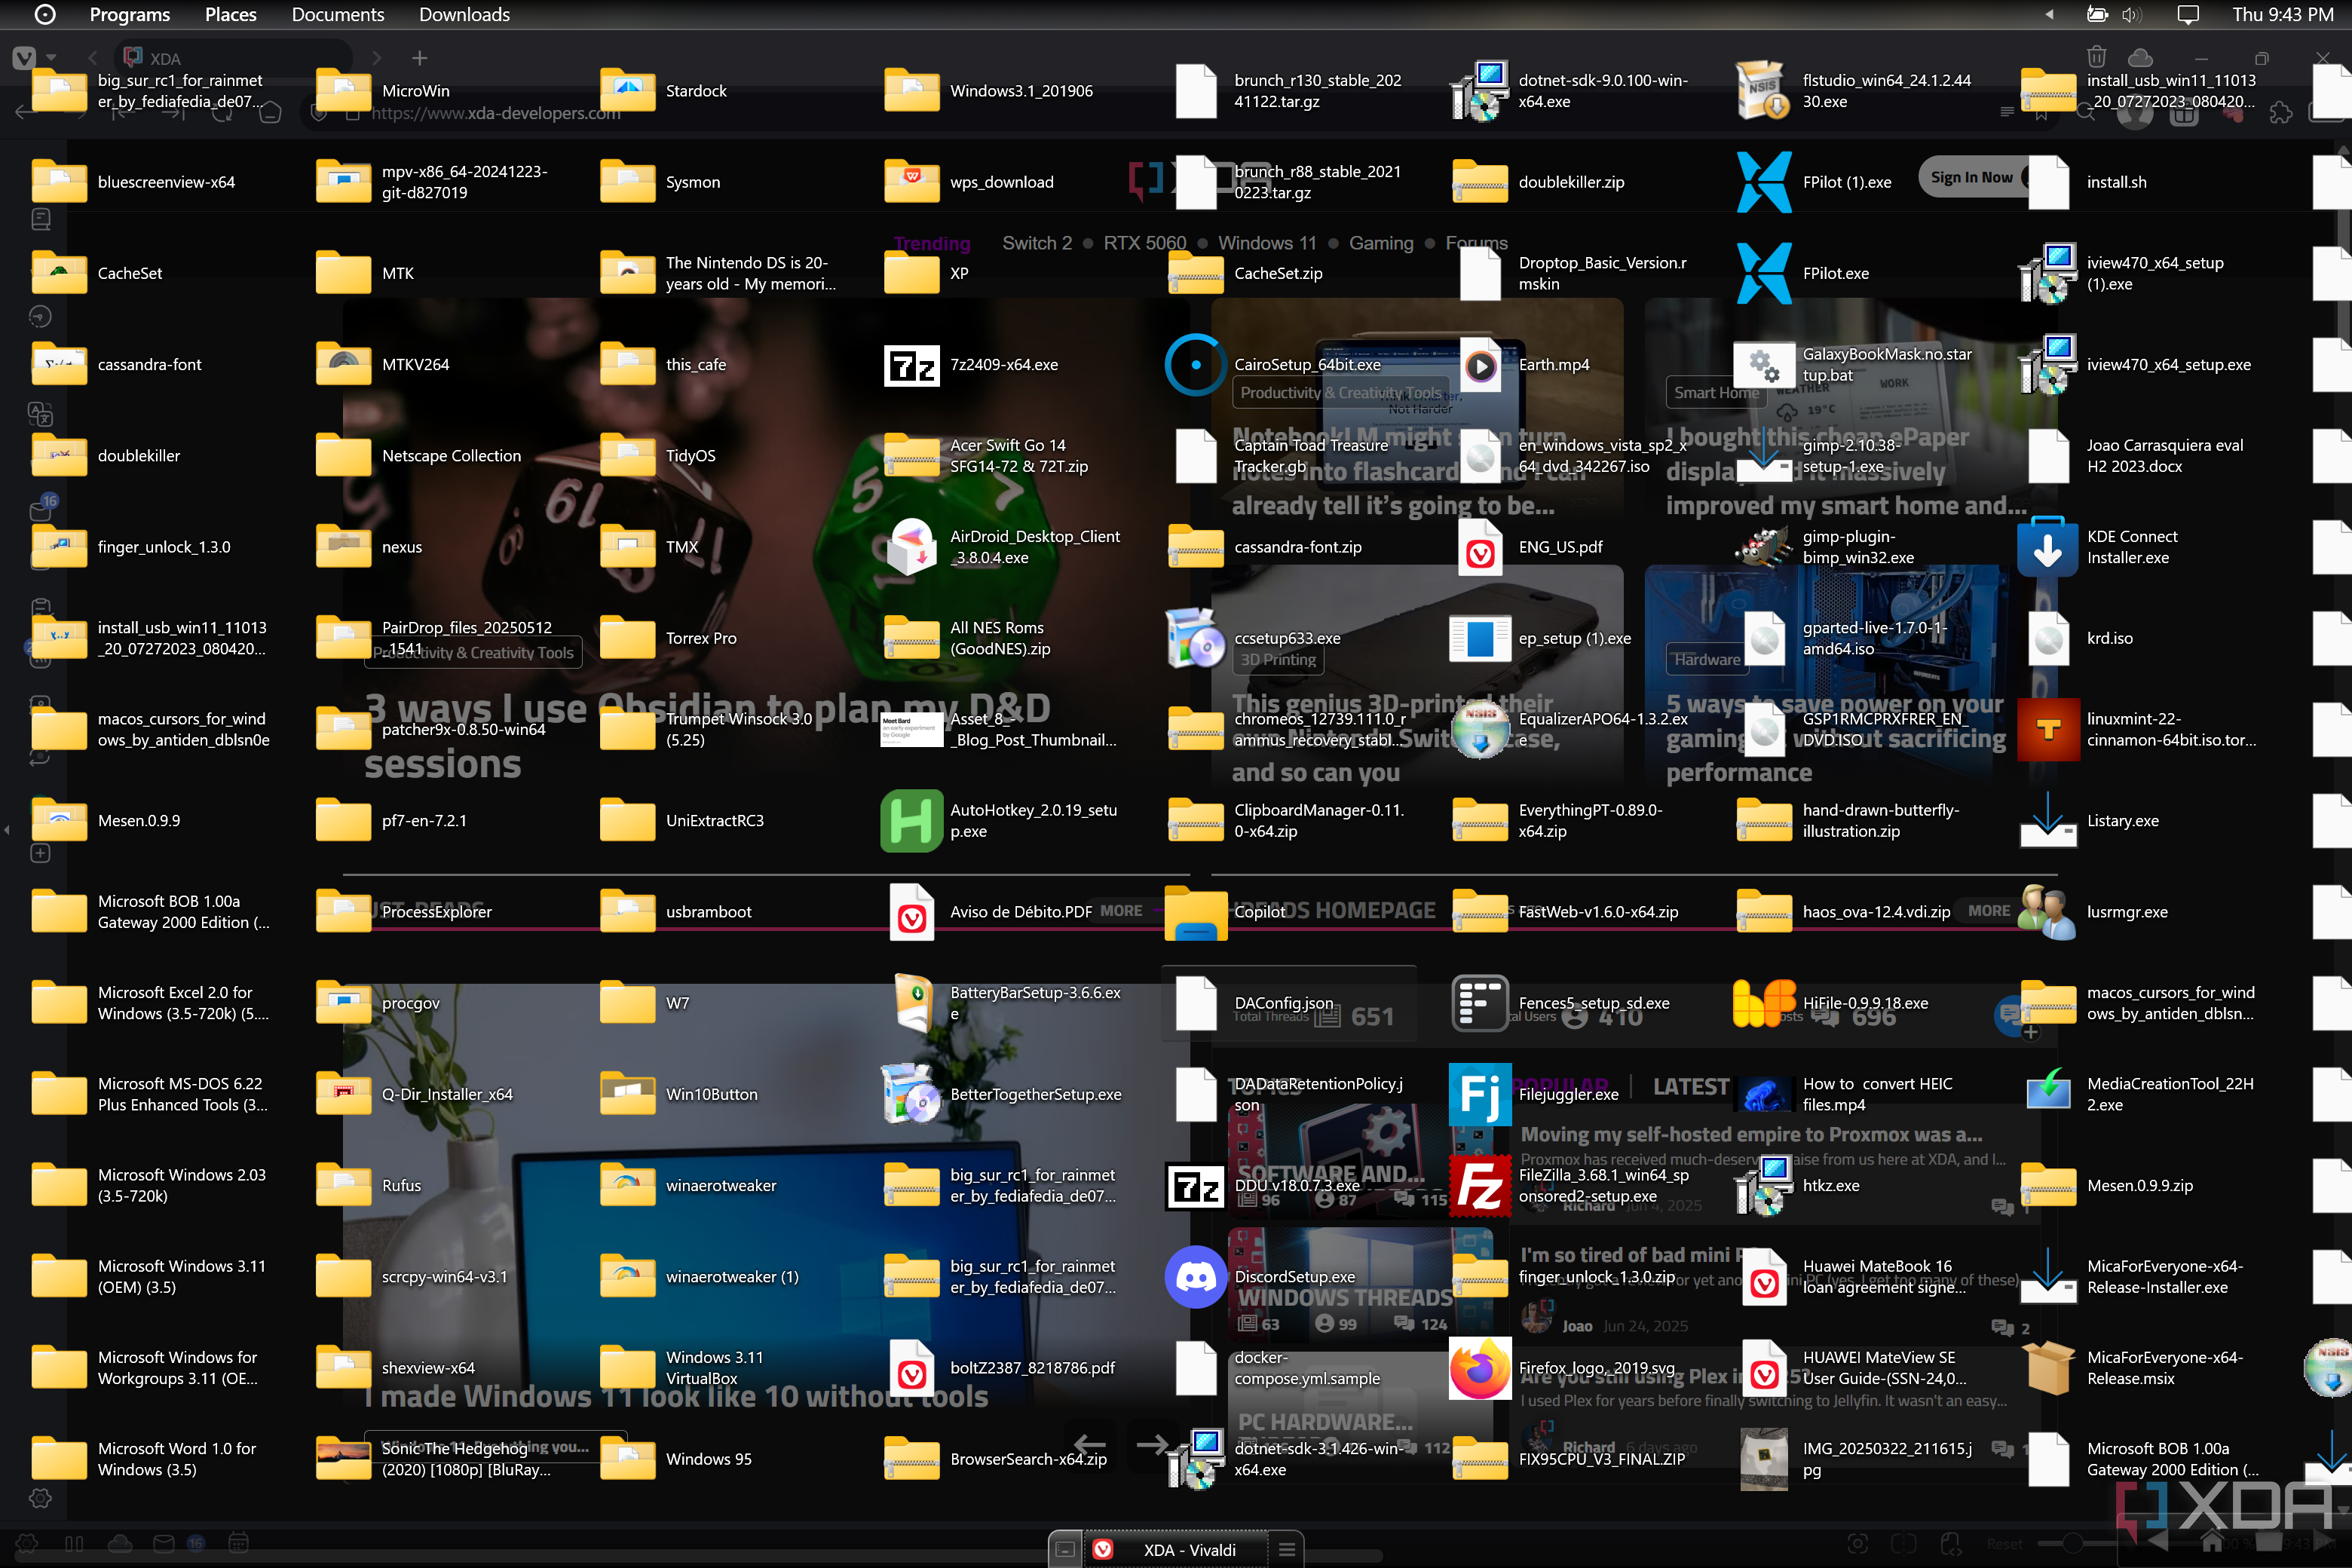Open gimp-plugin-bimp_win32.exe icon
The image size is (2352, 1568).
click(1763, 547)
